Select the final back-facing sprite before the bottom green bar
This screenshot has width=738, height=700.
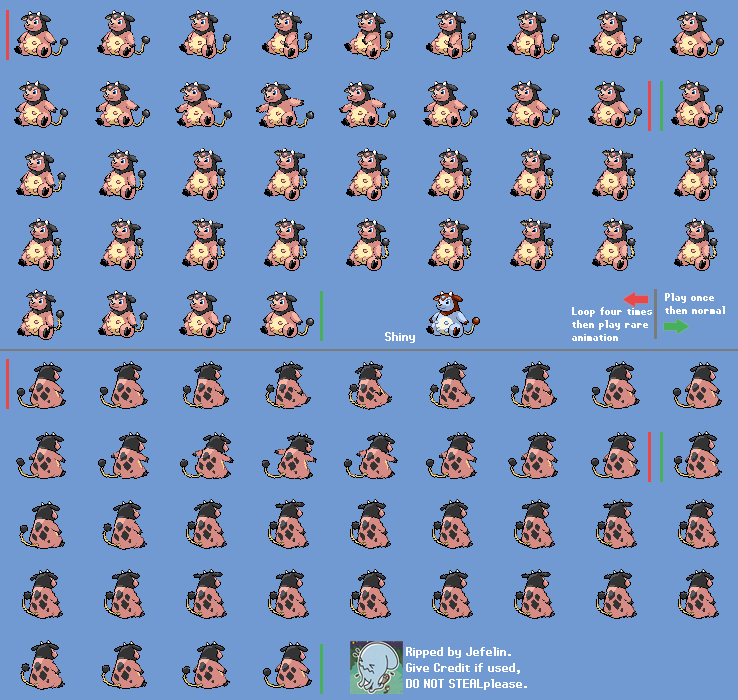coord(287,665)
